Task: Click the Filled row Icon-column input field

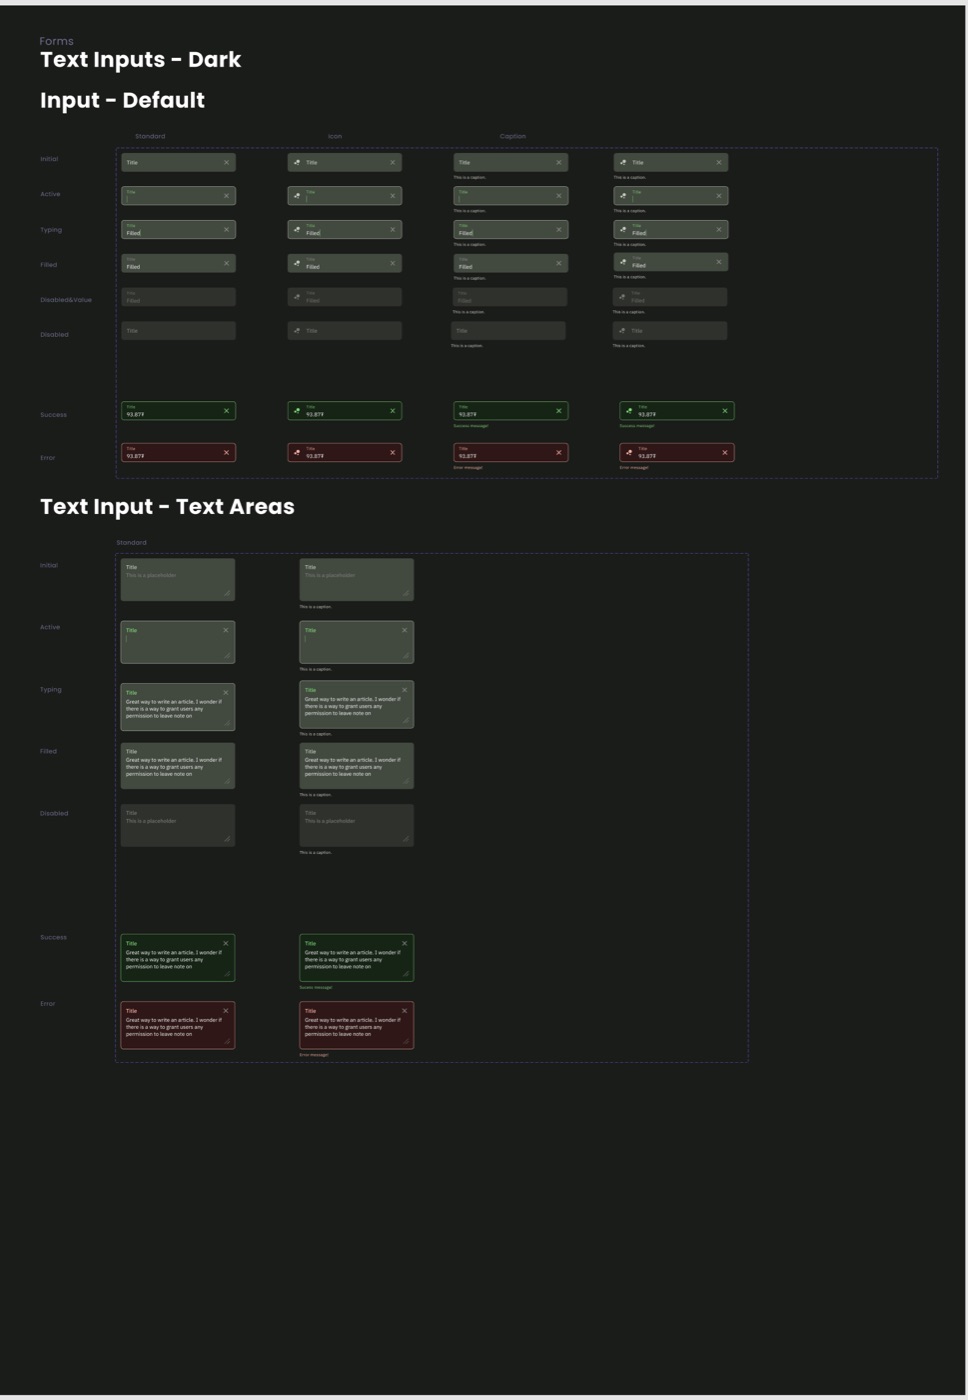Action: pyautogui.click(x=344, y=263)
